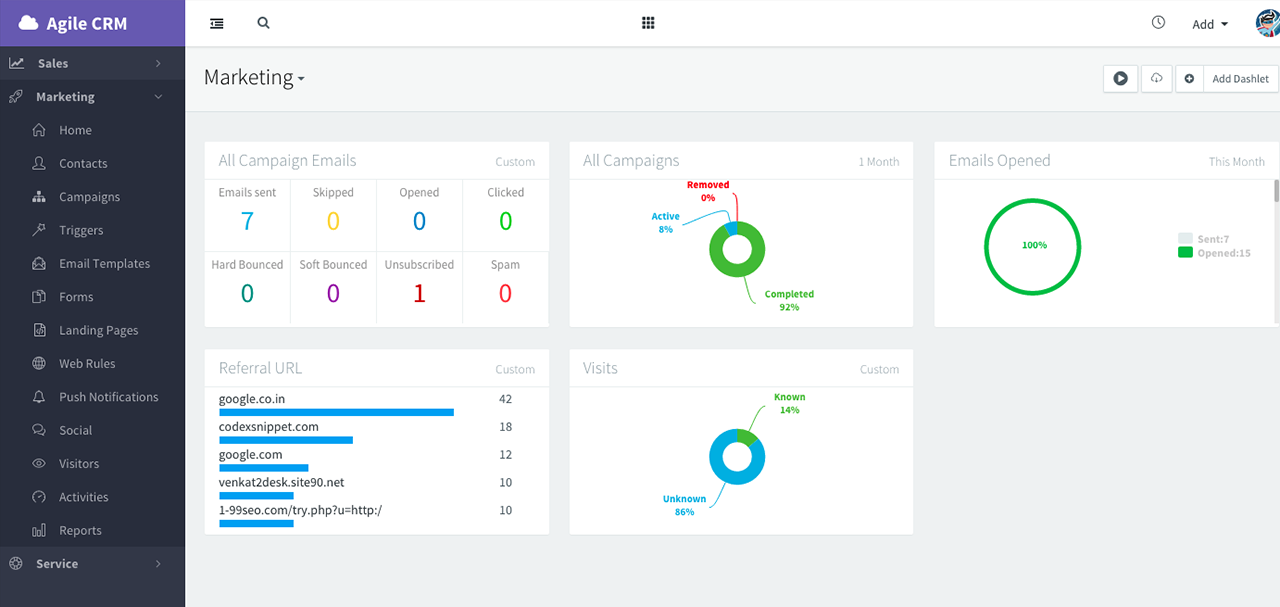
Task: Click the play tour icon in toolbar
Action: tap(1120, 78)
